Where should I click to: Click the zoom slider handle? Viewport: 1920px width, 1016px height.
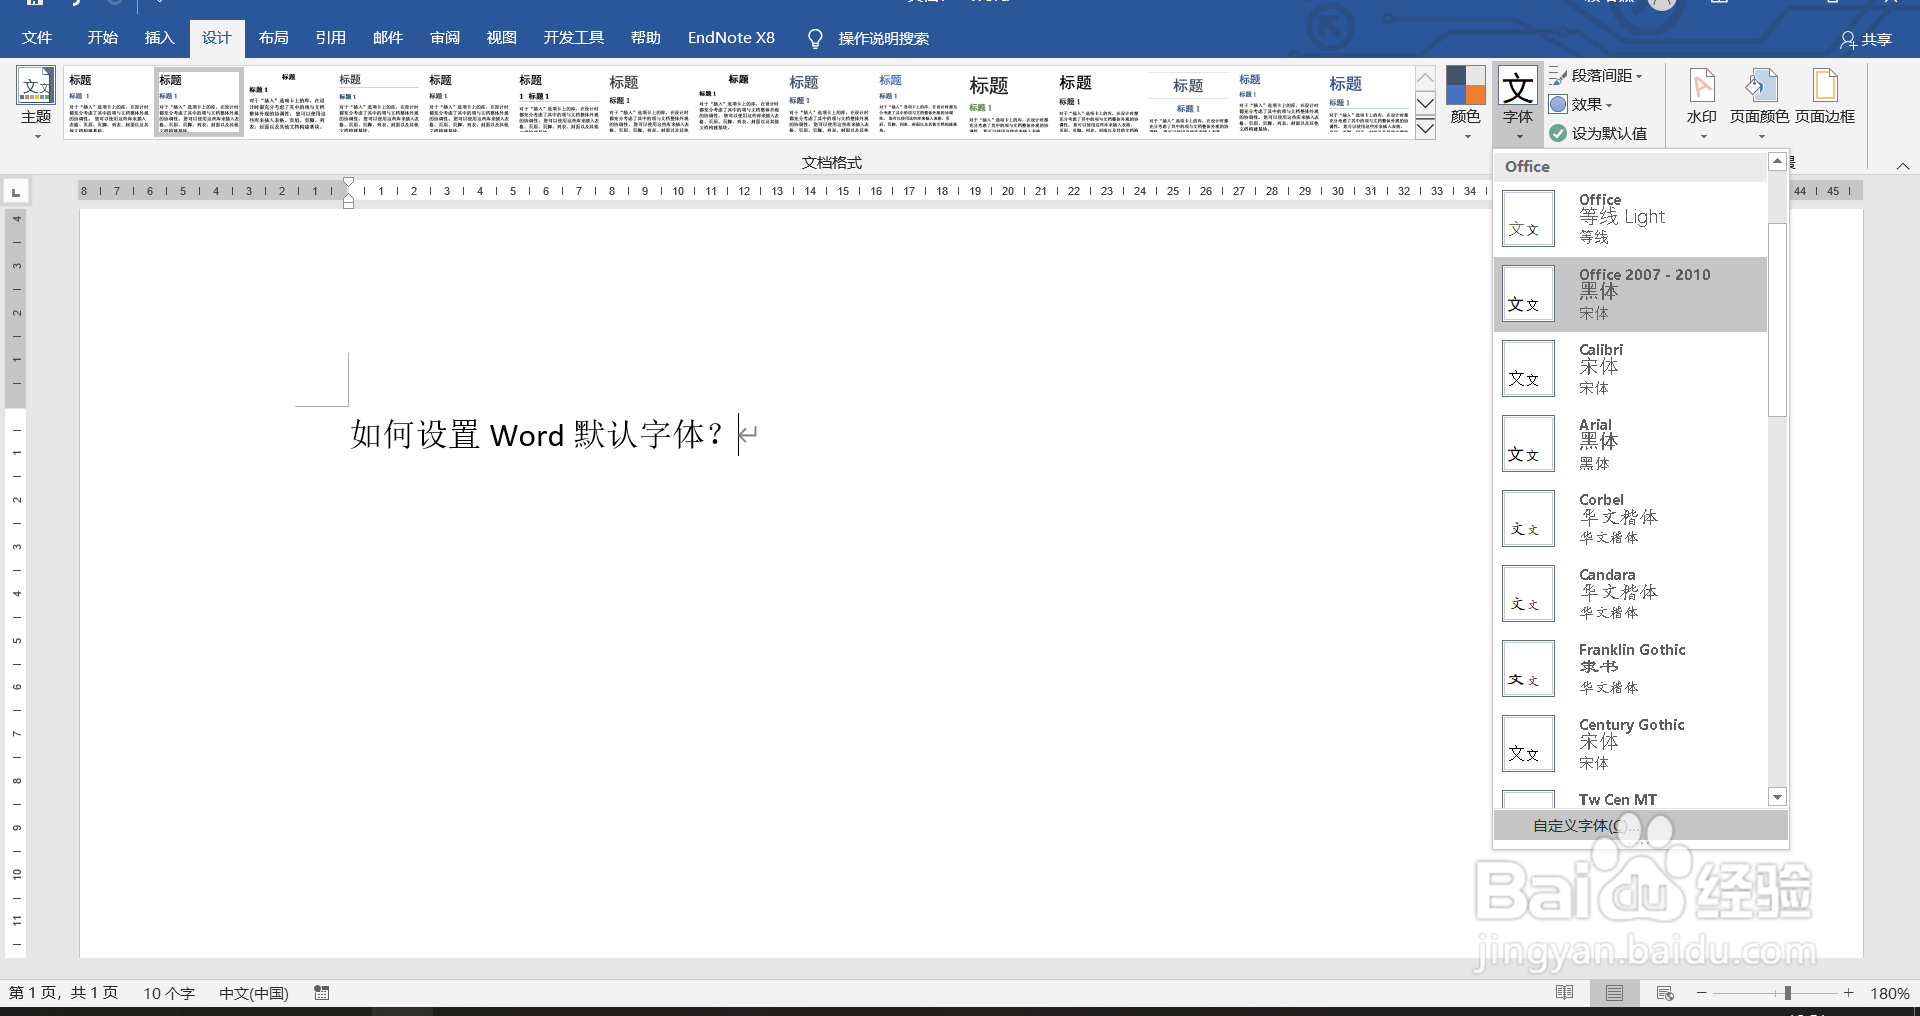click(x=1787, y=993)
